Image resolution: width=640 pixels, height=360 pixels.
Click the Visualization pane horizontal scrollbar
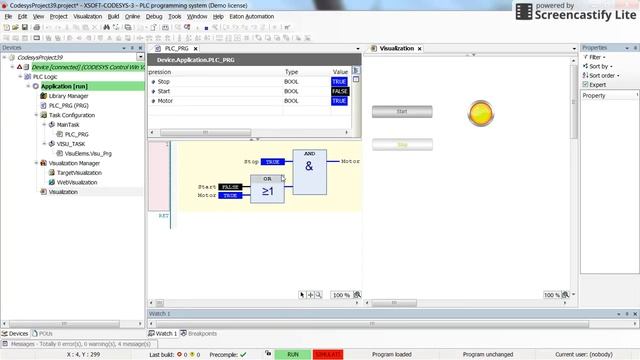[394, 303]
